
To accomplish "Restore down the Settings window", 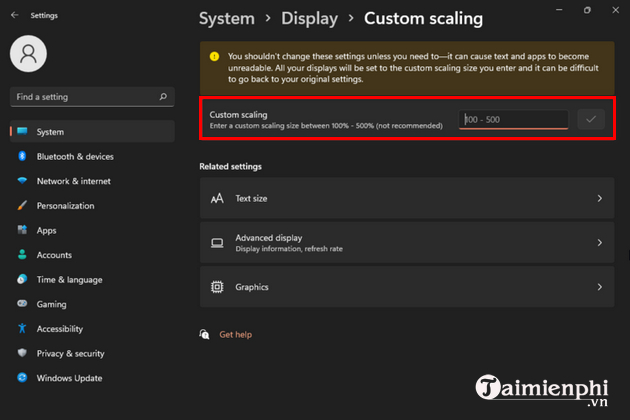I will coord(587,10).
